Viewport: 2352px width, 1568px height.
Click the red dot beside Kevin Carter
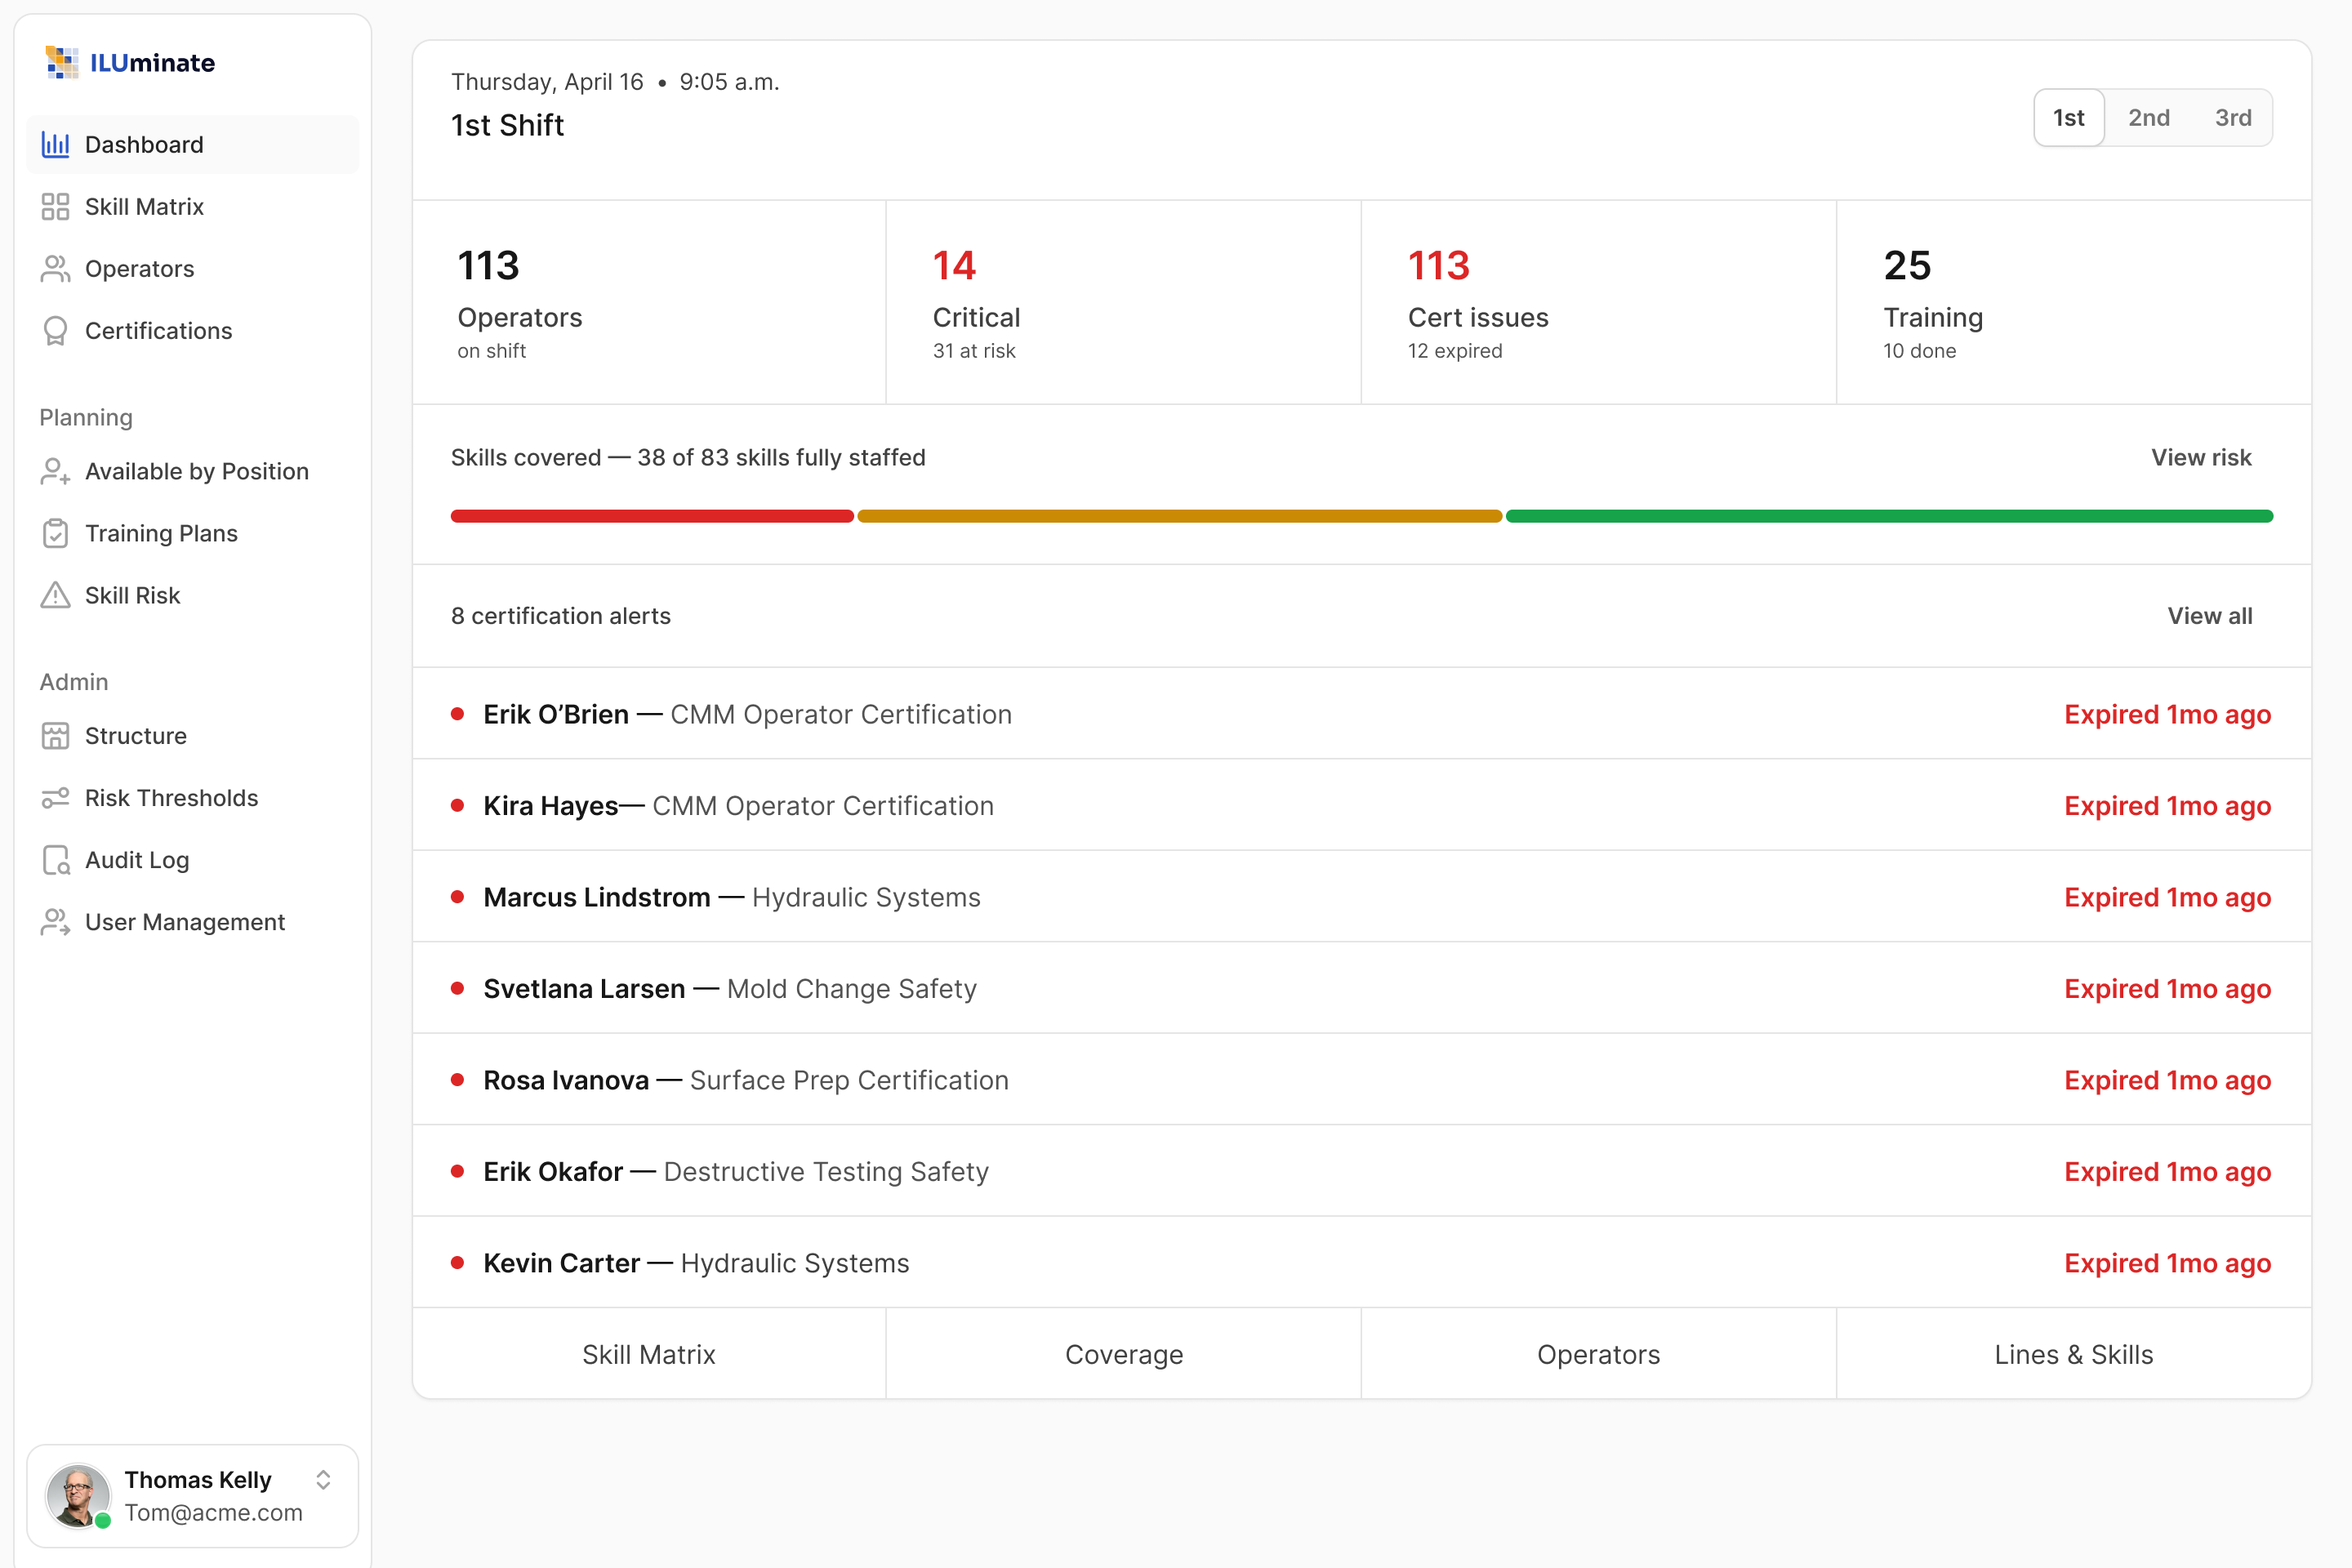pyautogui.click(x=457, y=1263)
